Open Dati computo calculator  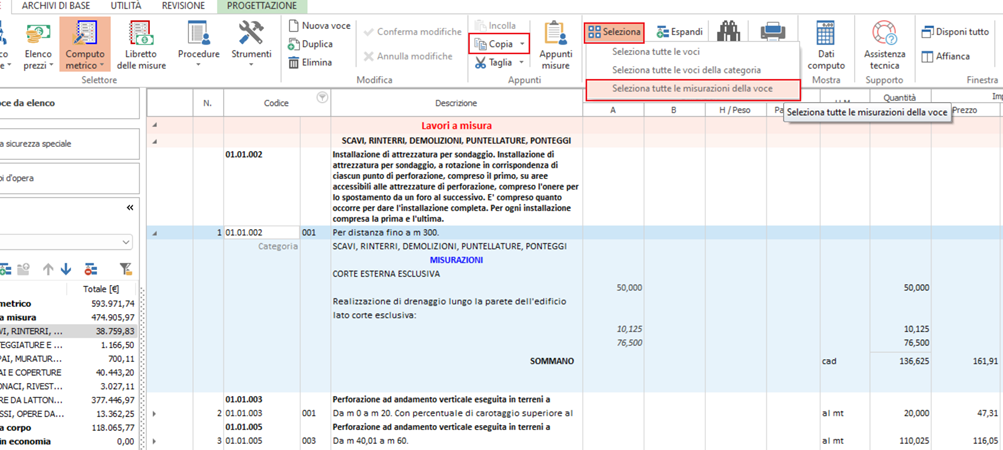(828, 44)
